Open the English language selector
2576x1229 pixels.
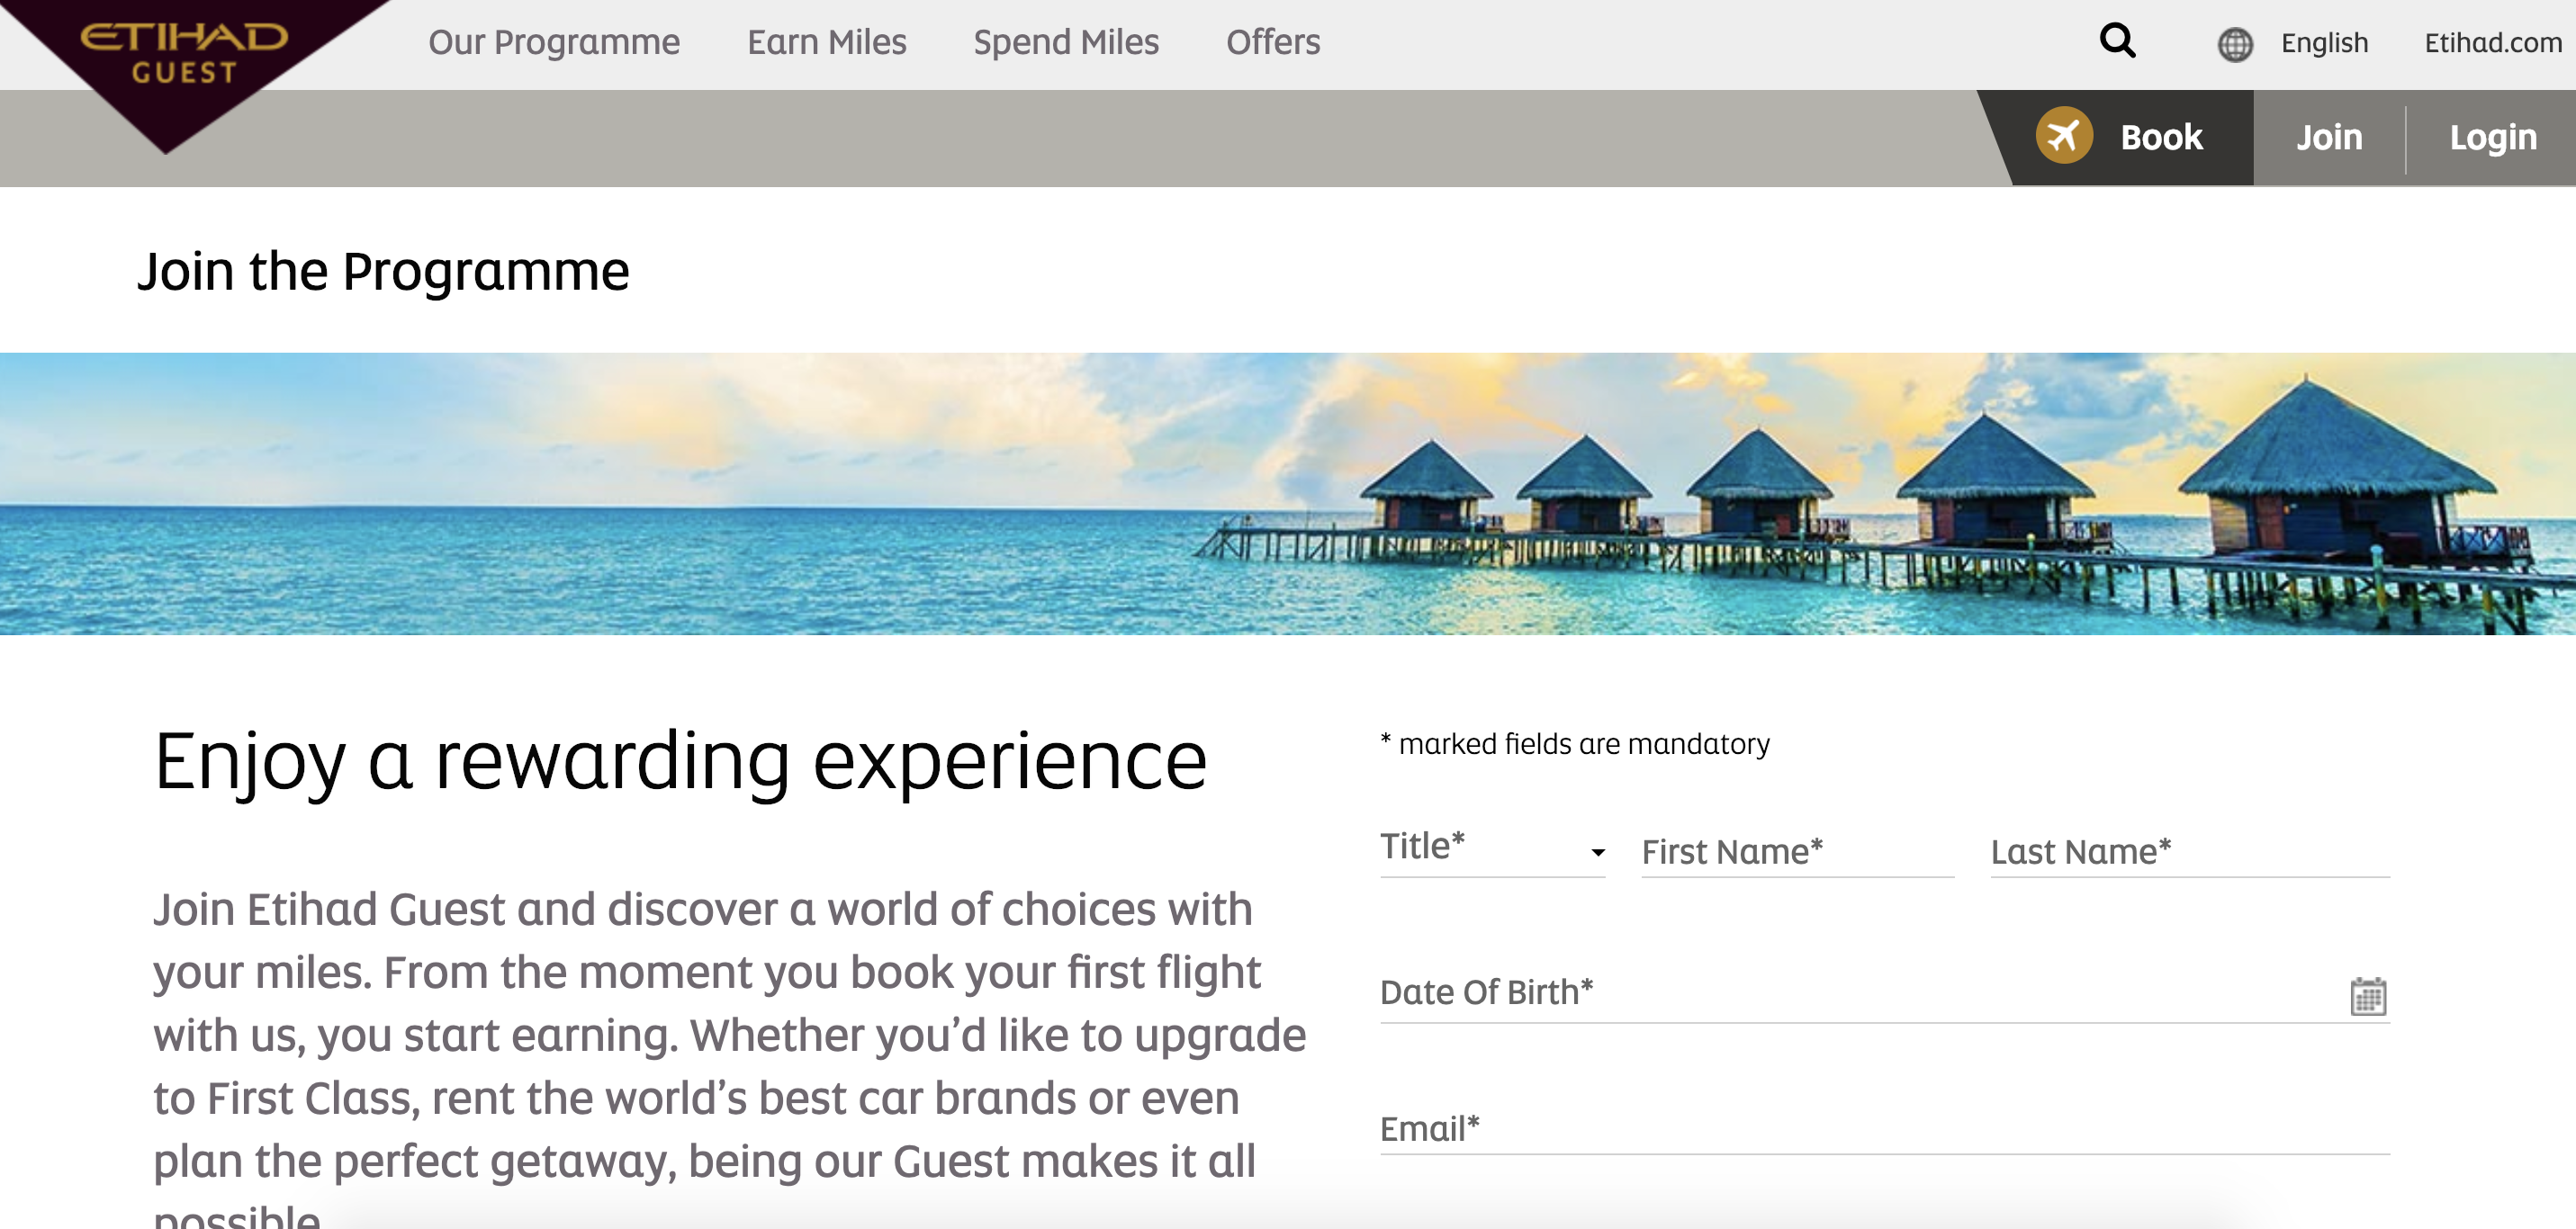coord(2324,43)
